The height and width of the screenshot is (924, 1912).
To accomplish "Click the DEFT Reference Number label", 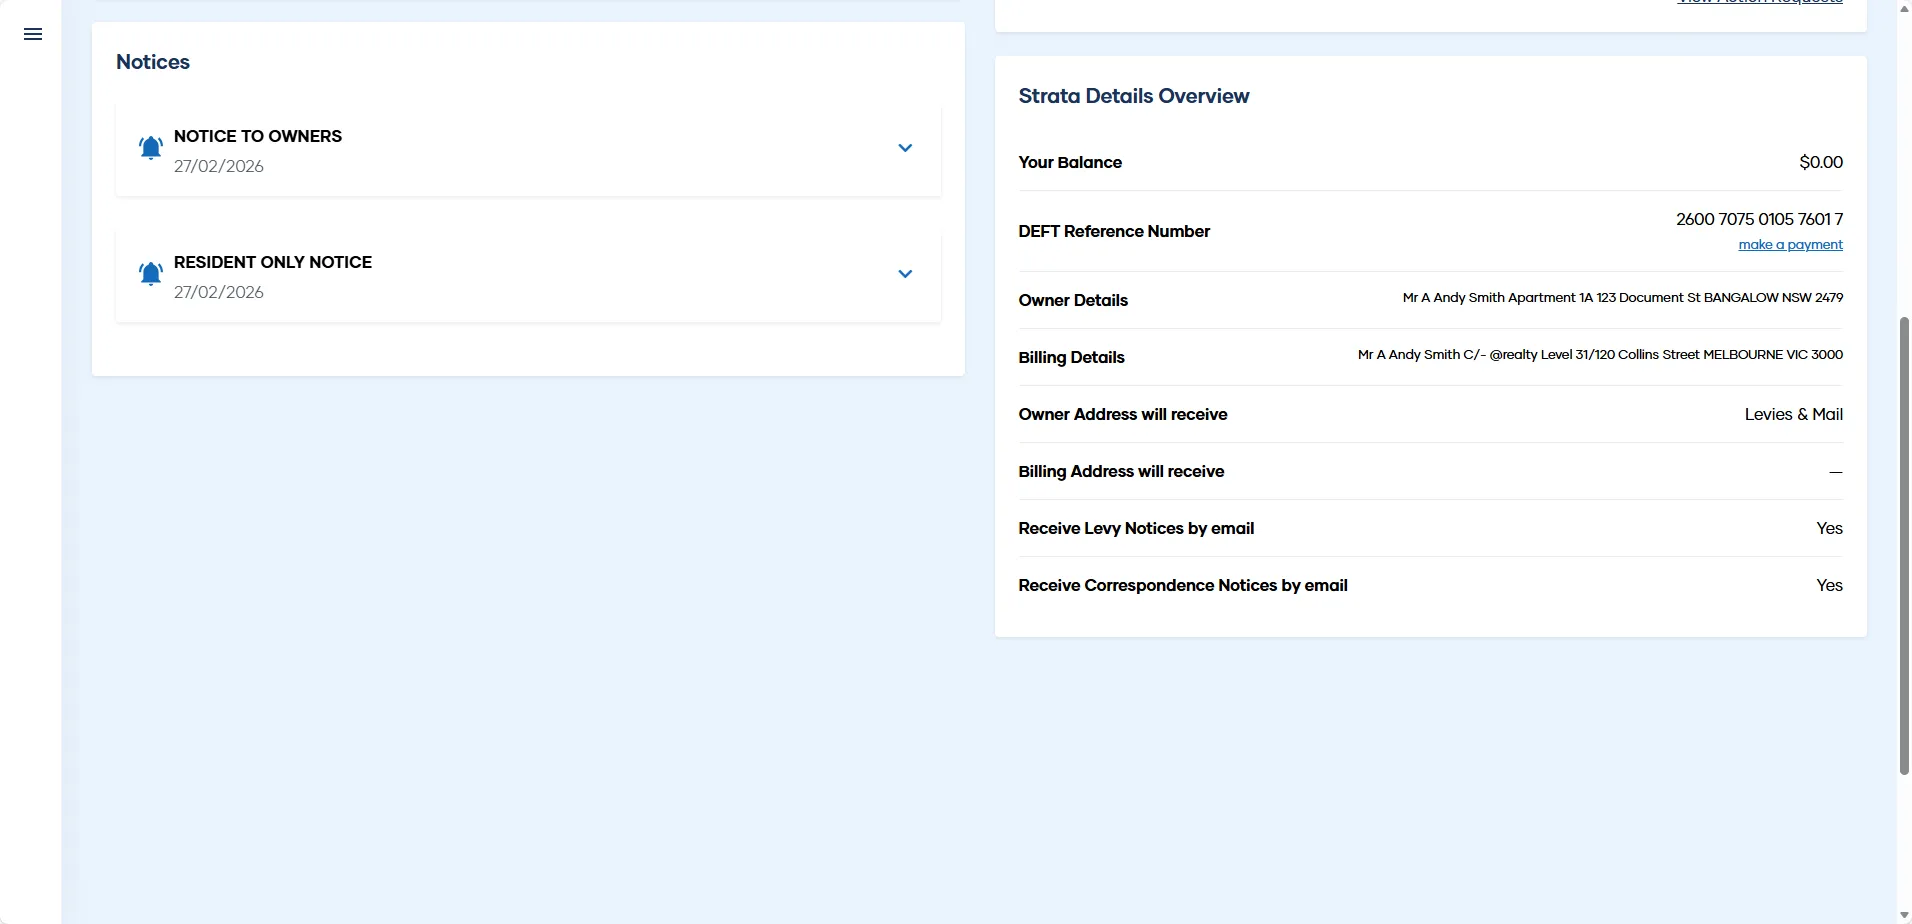I will click(1114, 231).
